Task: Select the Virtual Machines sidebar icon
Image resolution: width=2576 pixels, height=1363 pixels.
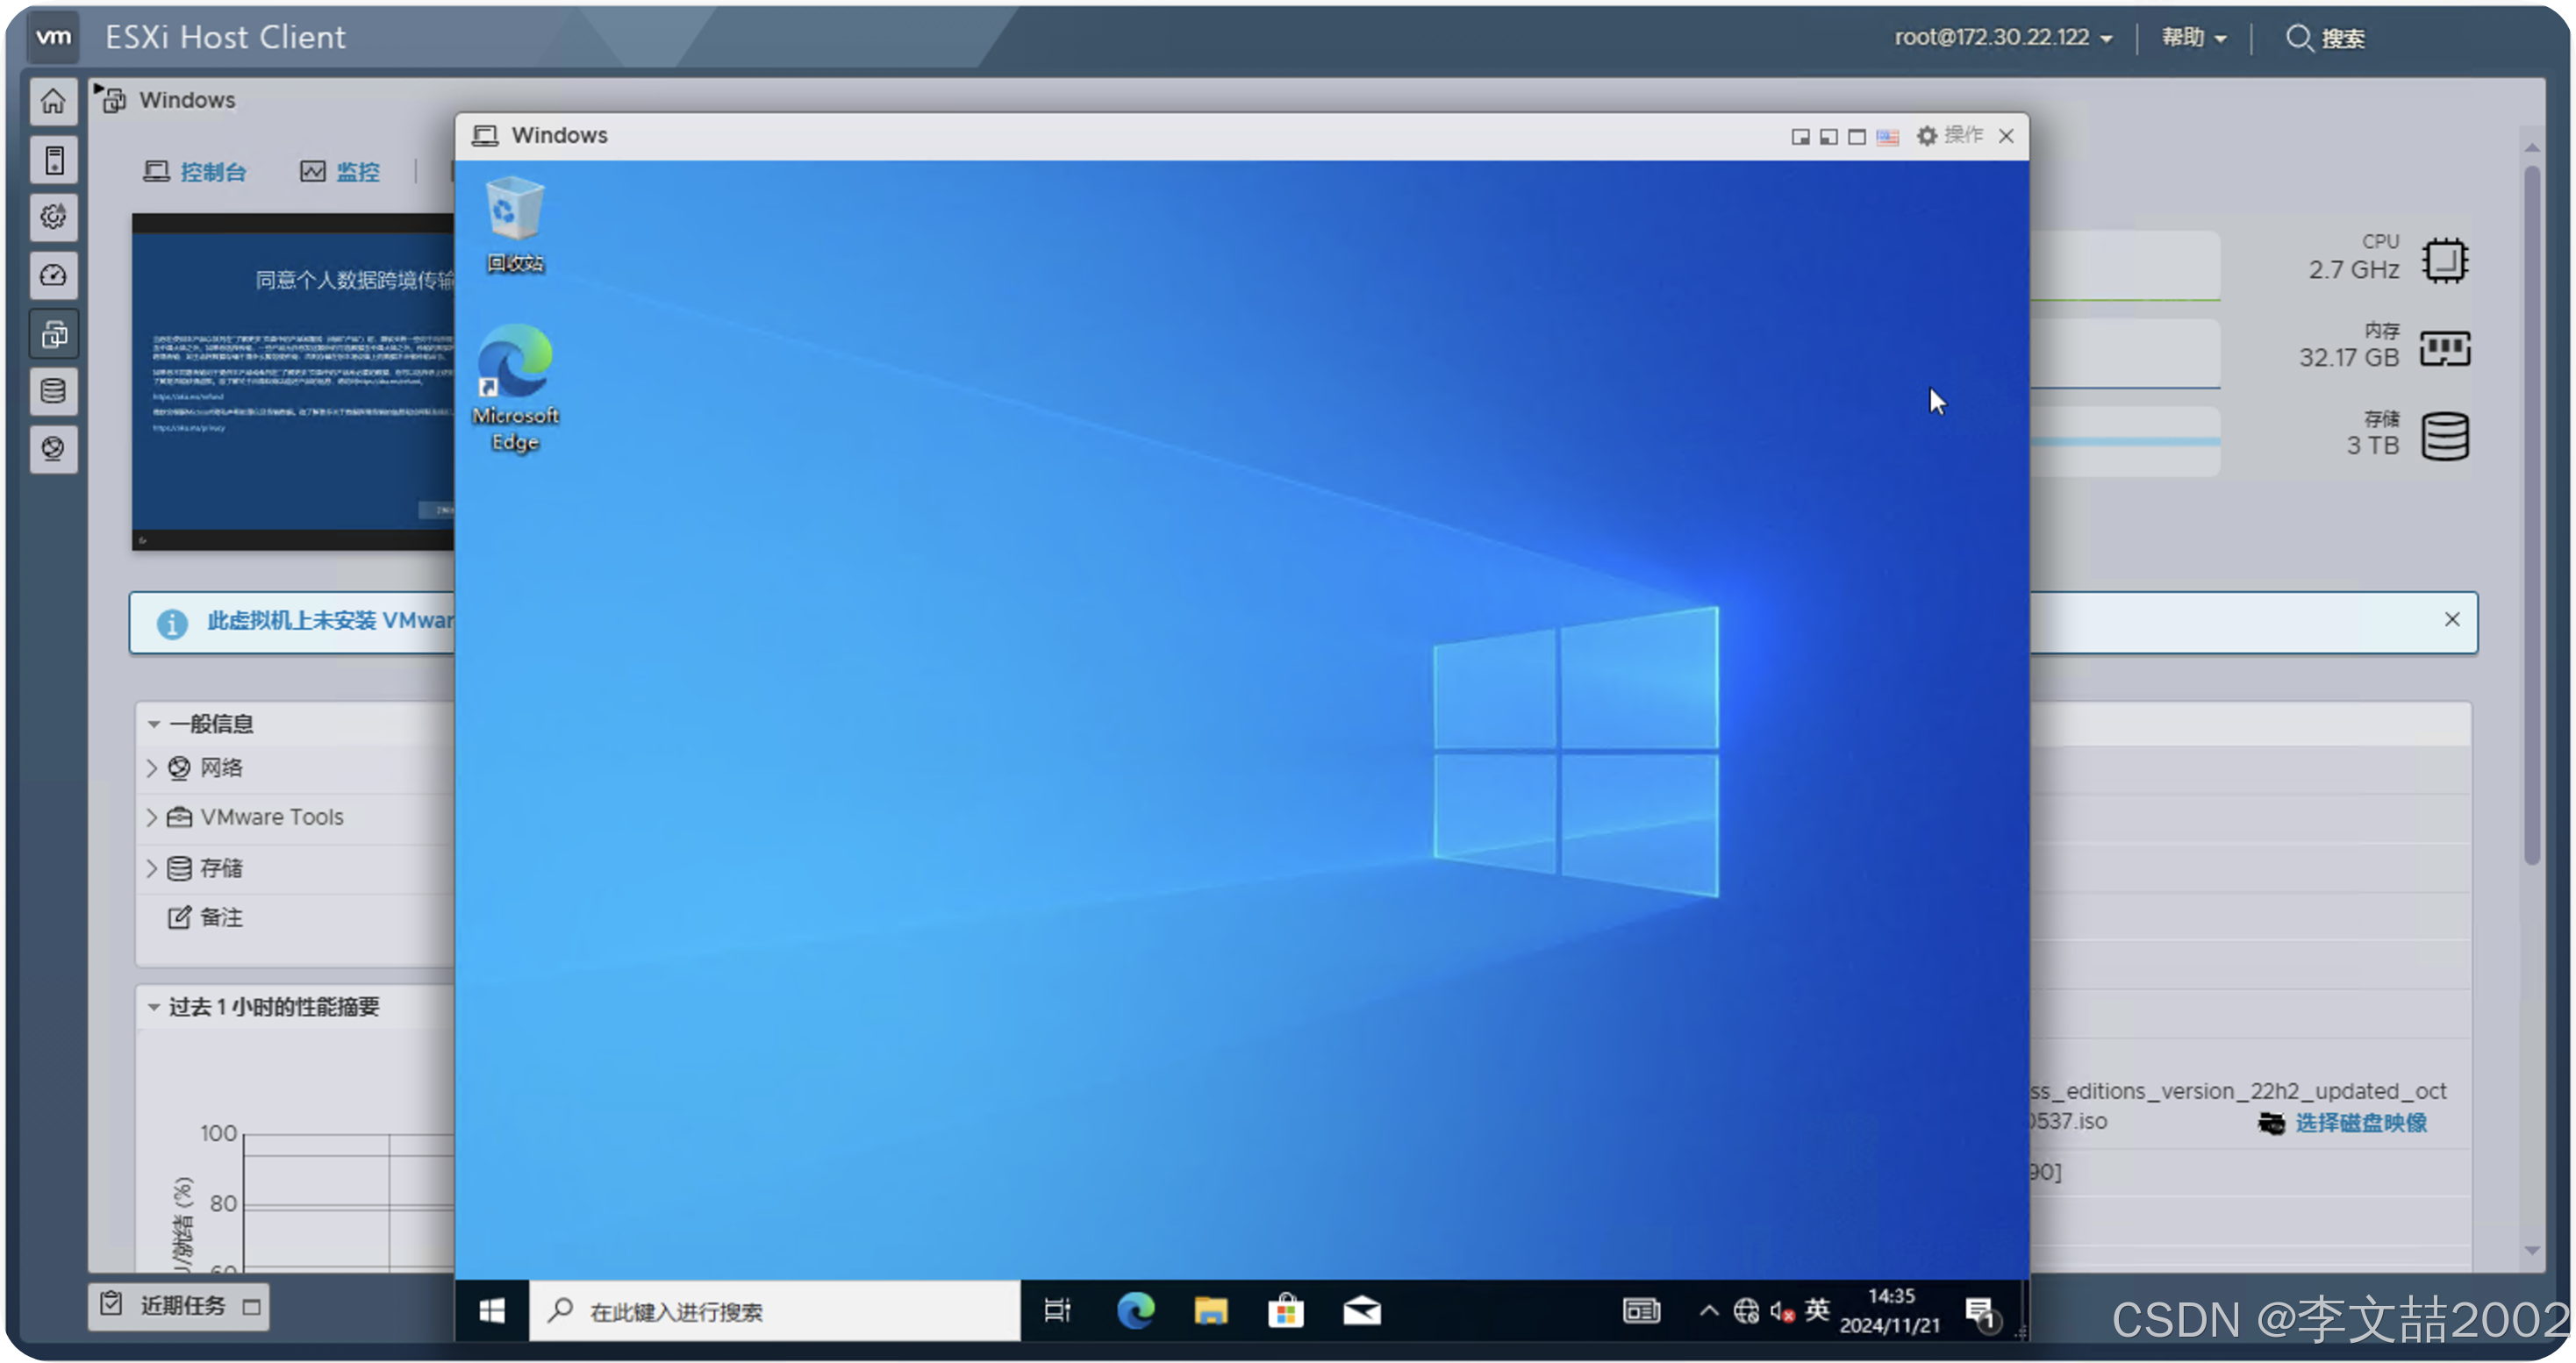Action: pyautogui.click(x=53, y=334)
